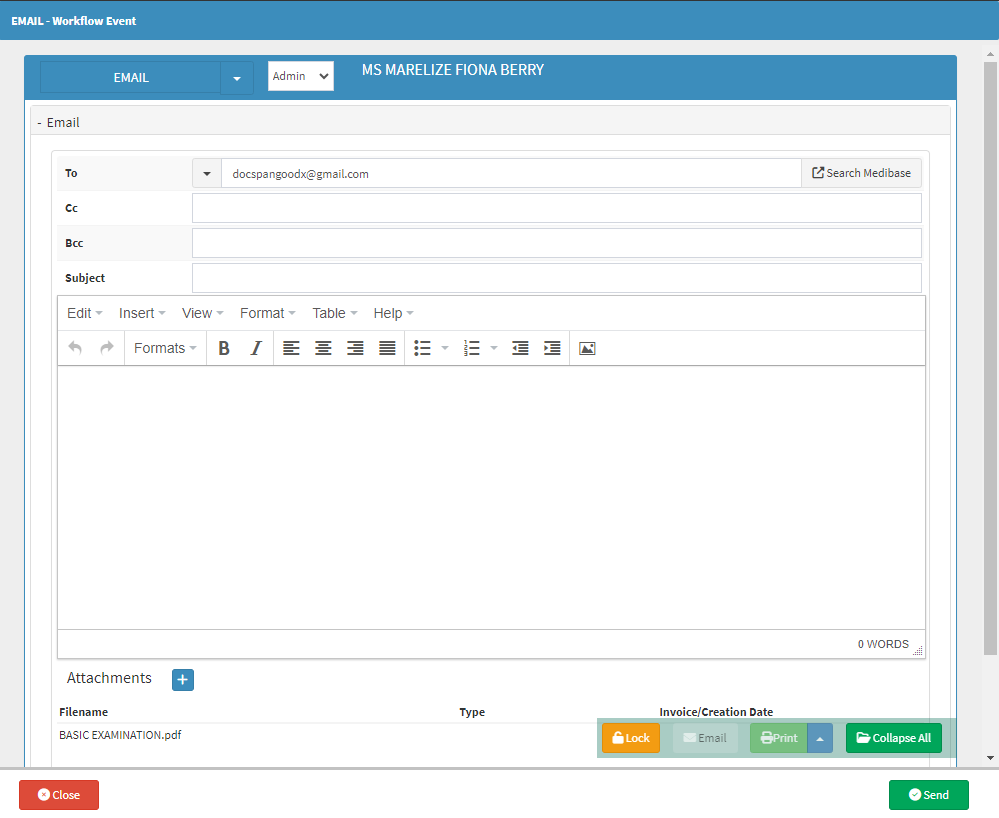Expand the EMAIL button dropdown arrow
The width and height of the screenshot is (999, 818).
click(237, 78)
